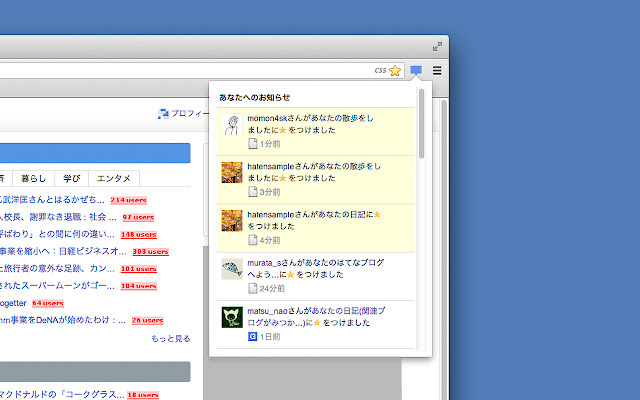Screen dimensions: 640x400
Task: Click the Hatena notification speech bubble icon
Action: (x=416, y=70)
